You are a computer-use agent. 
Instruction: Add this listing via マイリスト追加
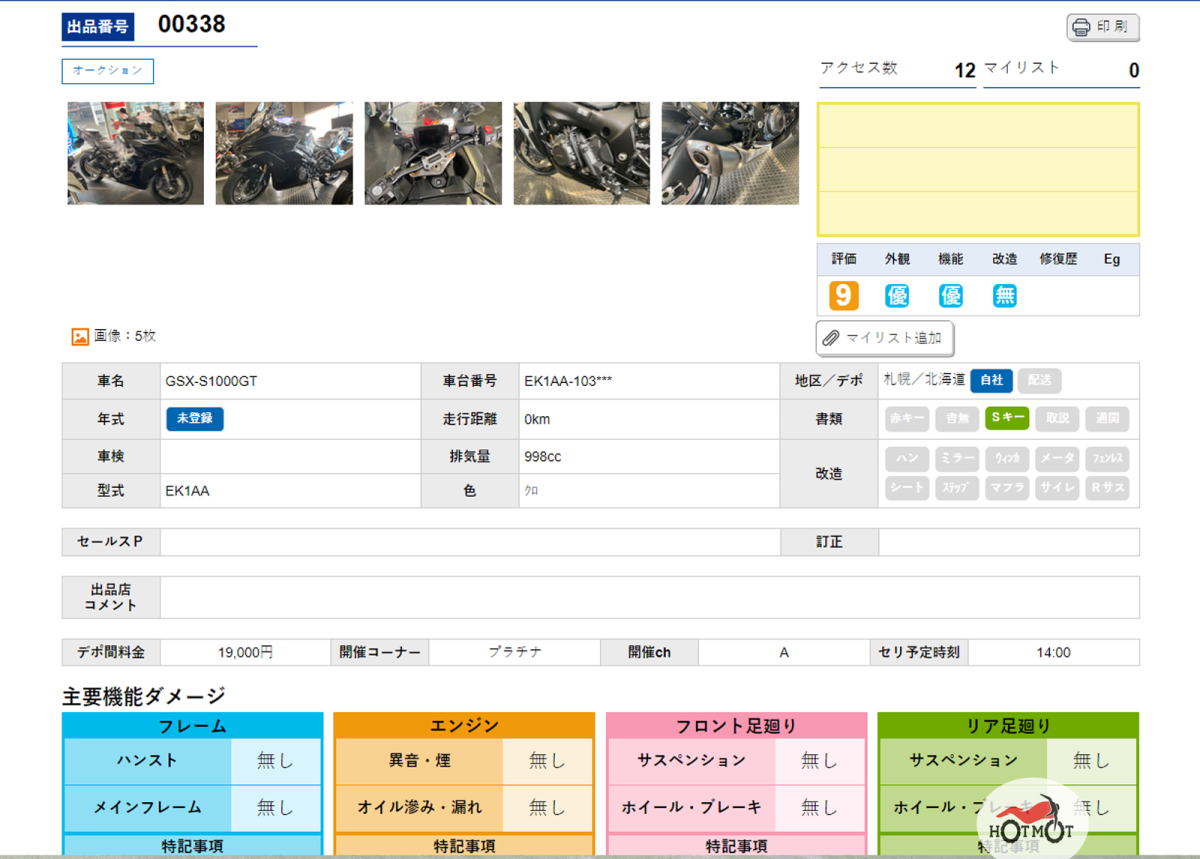coord(885,338)
